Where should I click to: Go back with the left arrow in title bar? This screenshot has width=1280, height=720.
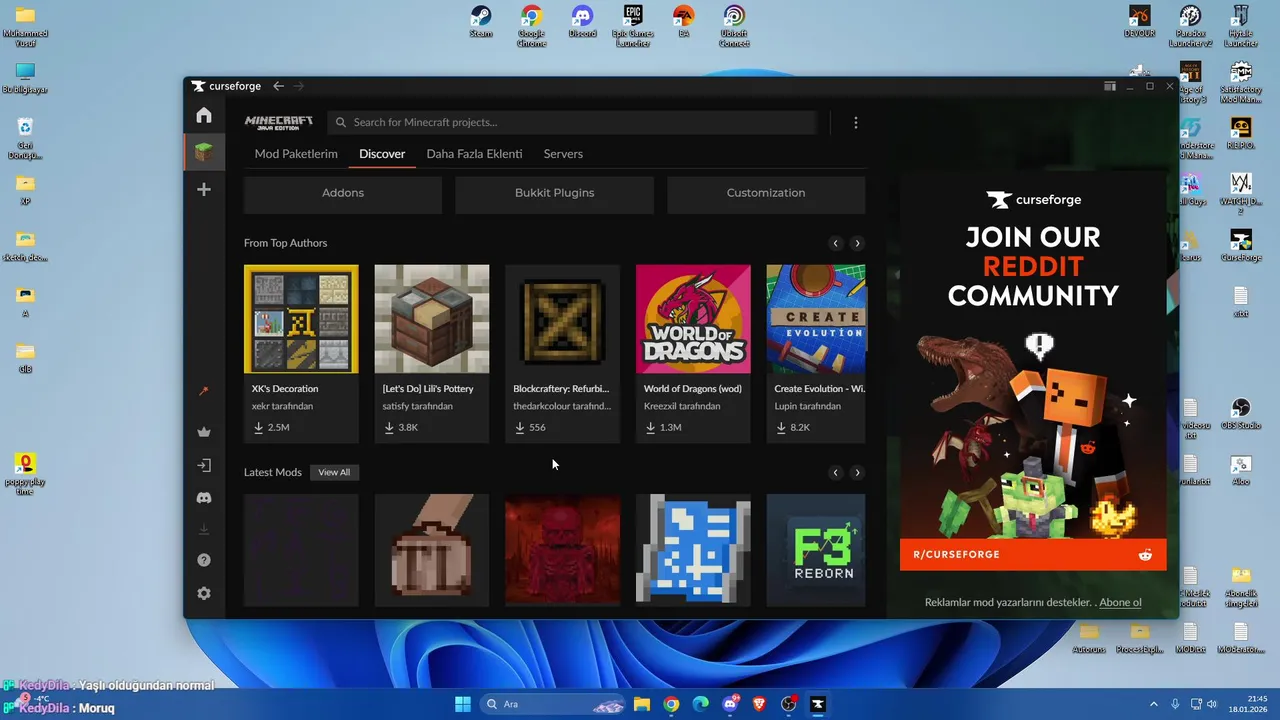(x=278, y=86)
